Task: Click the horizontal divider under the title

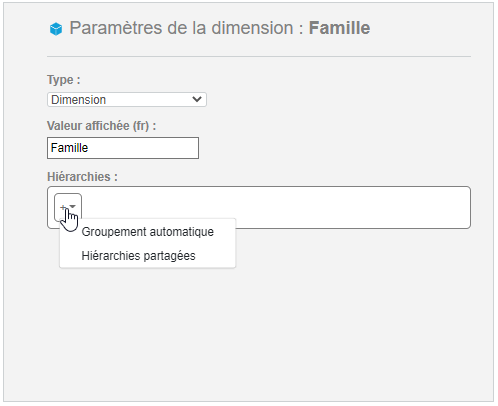Action: (259, 56)
